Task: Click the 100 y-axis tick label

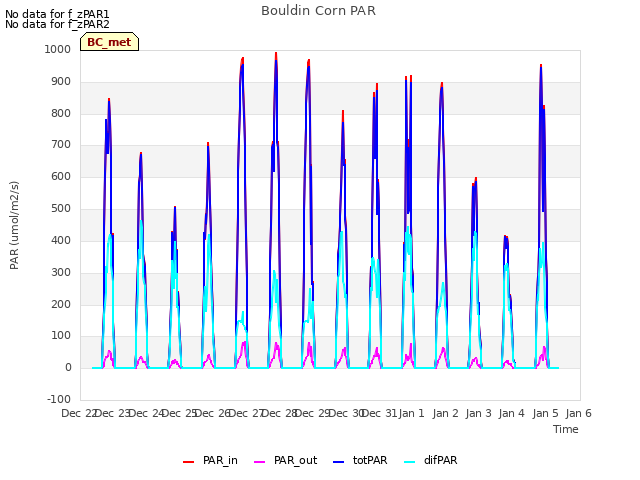Action: tap(61, 336)
